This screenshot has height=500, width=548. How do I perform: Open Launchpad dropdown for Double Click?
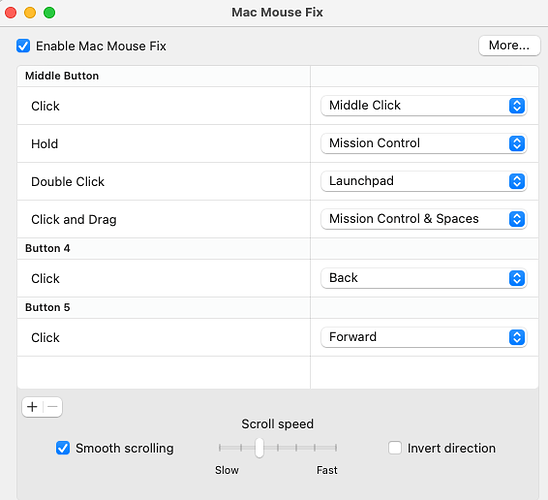(424, 181)
